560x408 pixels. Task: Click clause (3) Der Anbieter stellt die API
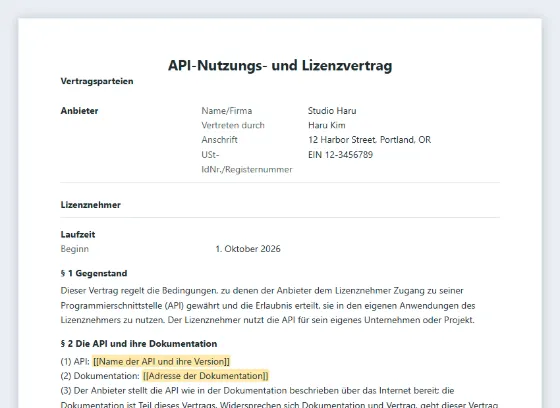pyautogui.click(x=279, y=398)
